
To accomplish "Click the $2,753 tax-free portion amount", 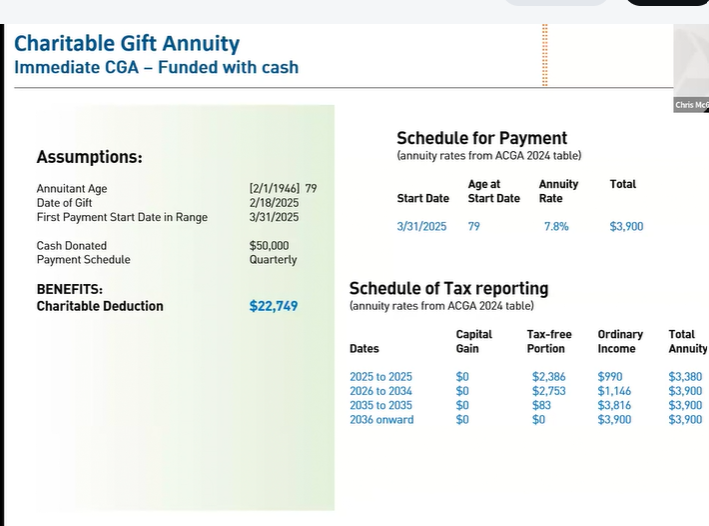I will click(x=549, y=391).
